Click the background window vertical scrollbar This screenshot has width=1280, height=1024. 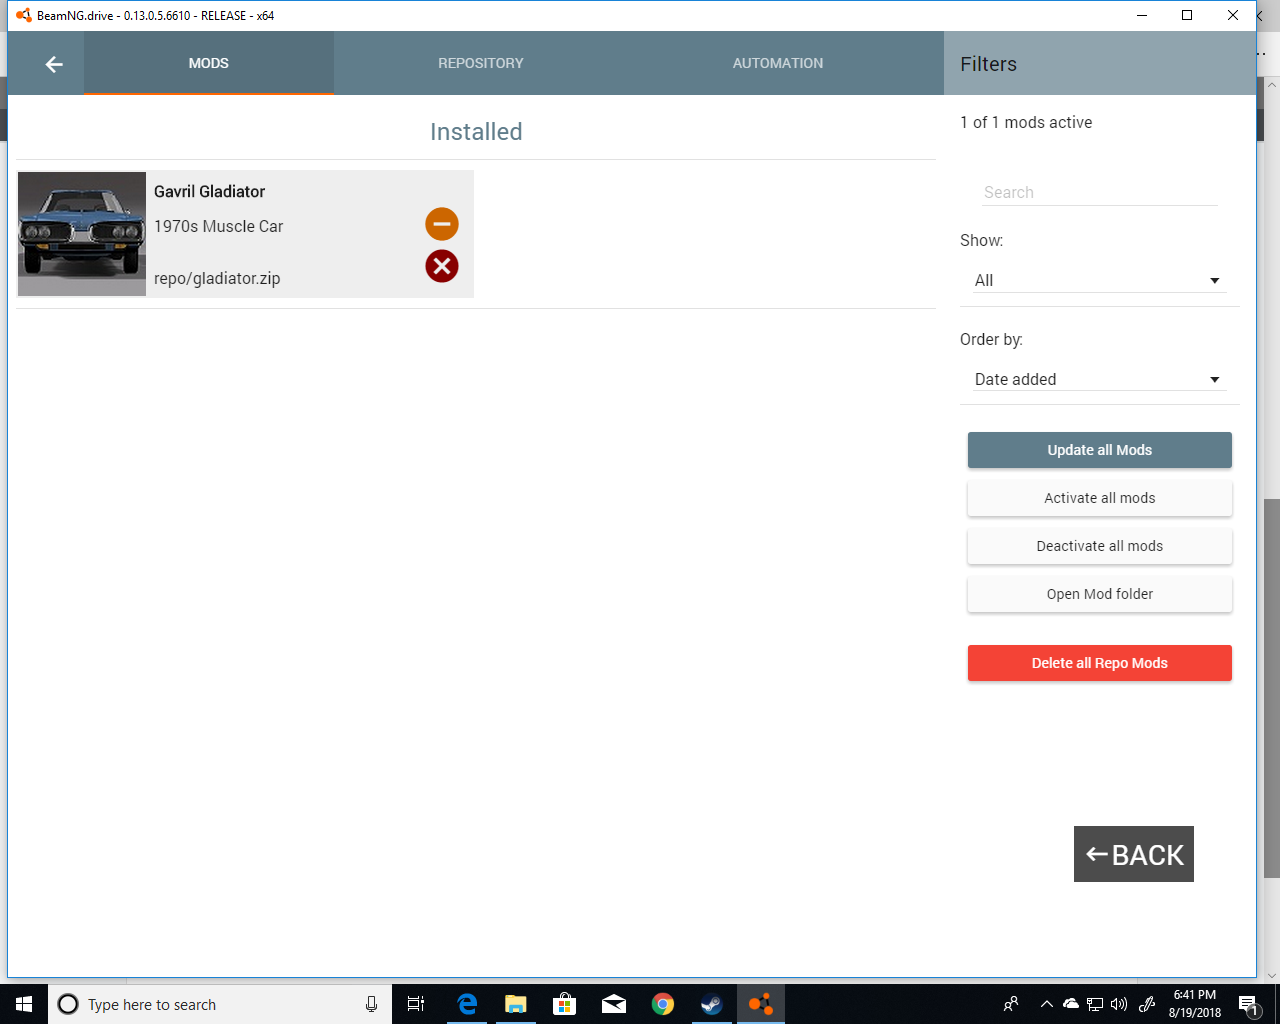[1272, 688]
